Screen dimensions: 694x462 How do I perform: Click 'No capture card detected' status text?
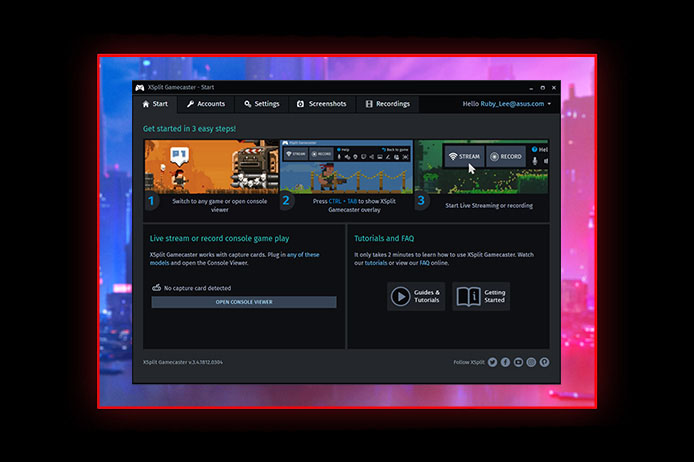(197, 288)
